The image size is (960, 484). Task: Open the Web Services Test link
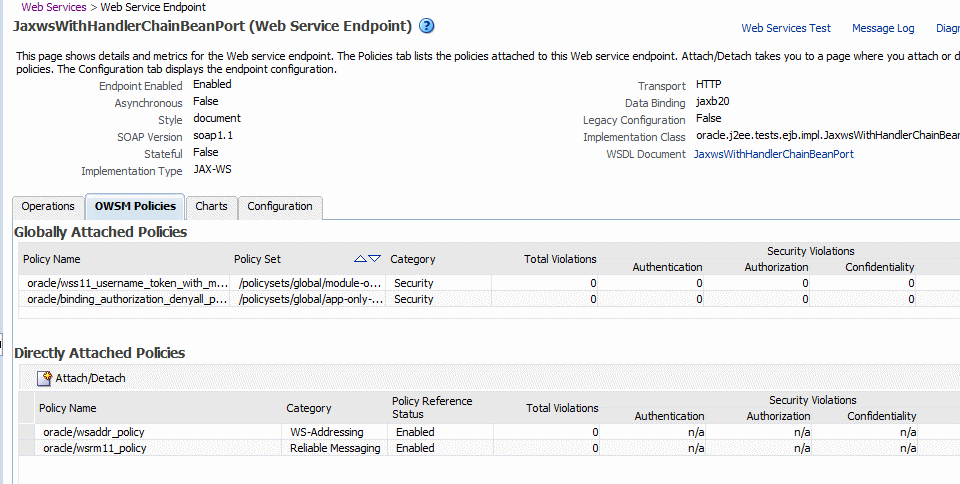tap(785, 28)
